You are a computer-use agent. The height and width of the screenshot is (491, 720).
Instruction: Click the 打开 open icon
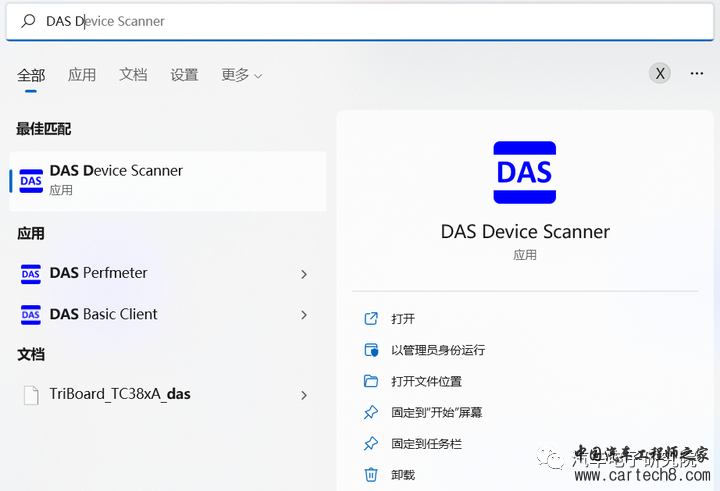371,319
